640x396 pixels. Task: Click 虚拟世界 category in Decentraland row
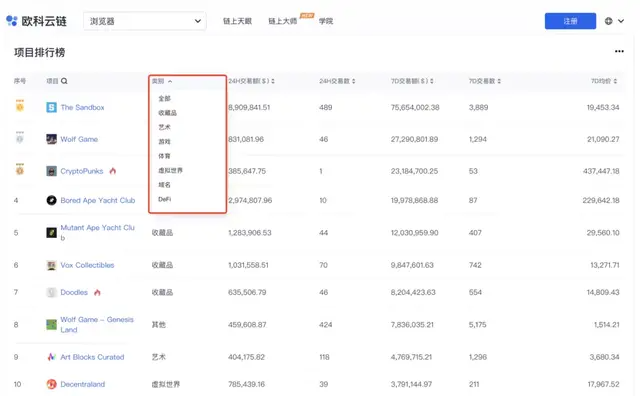tap(166, 384)
